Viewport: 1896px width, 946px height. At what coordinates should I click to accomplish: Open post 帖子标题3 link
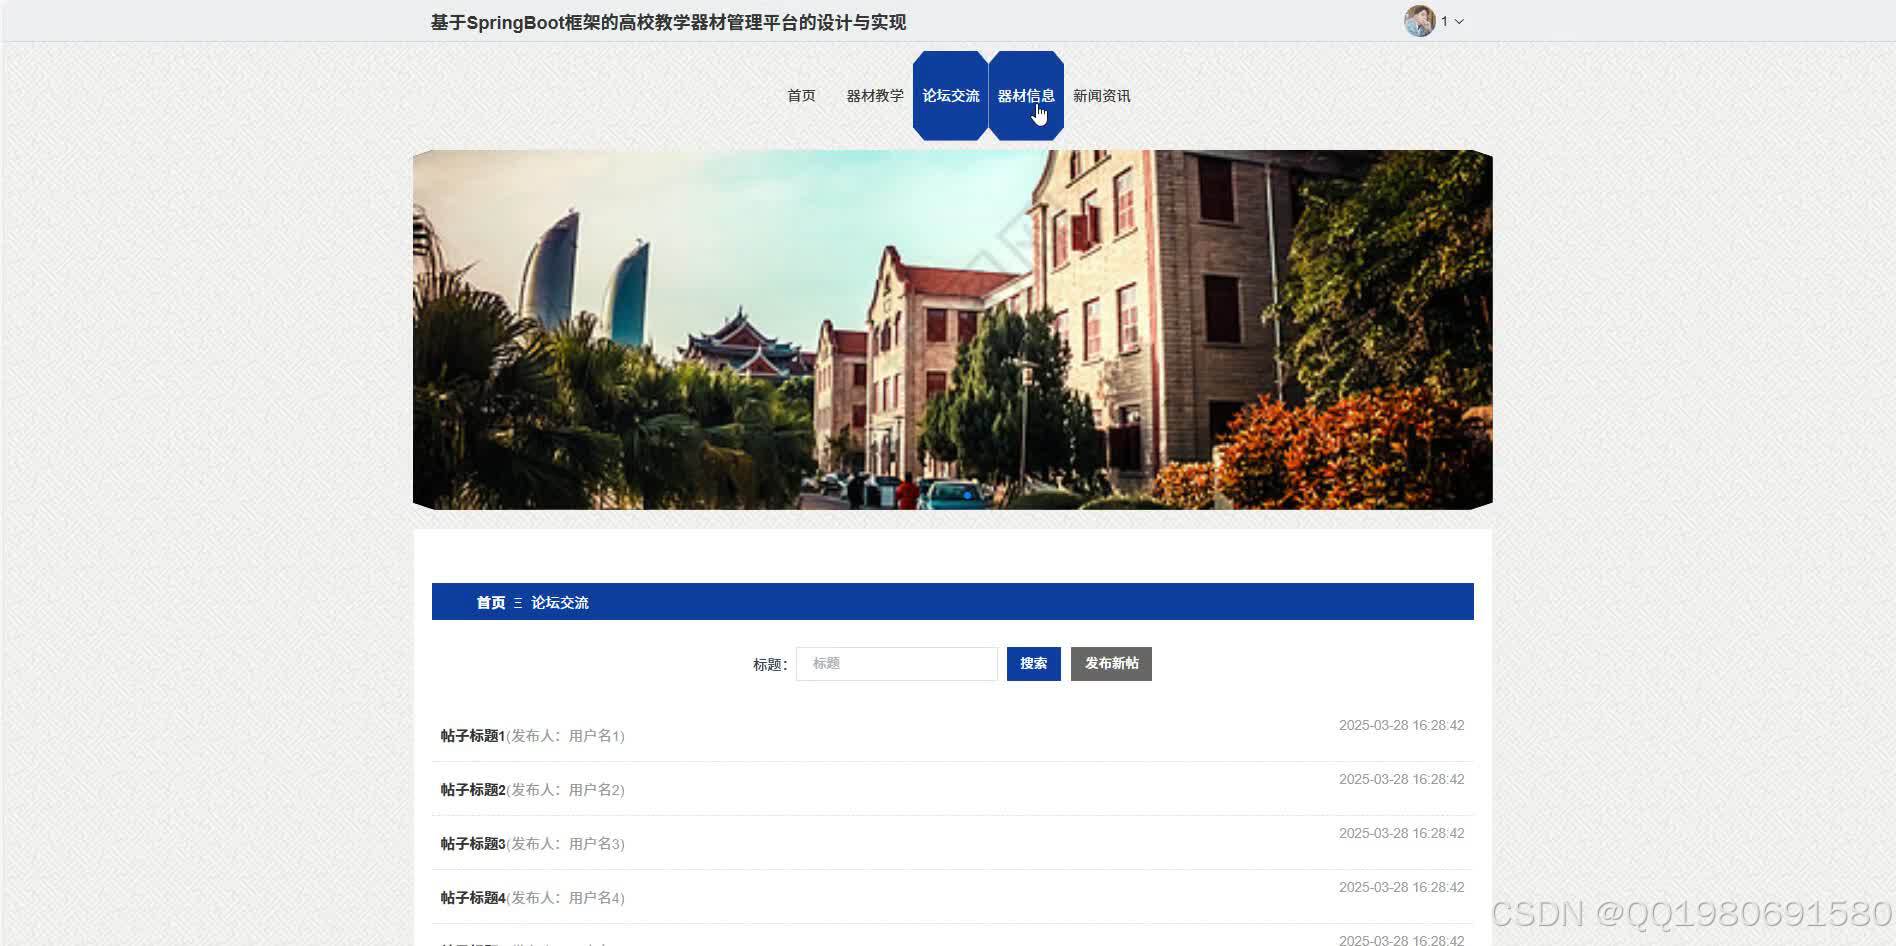tap(472, 843)
